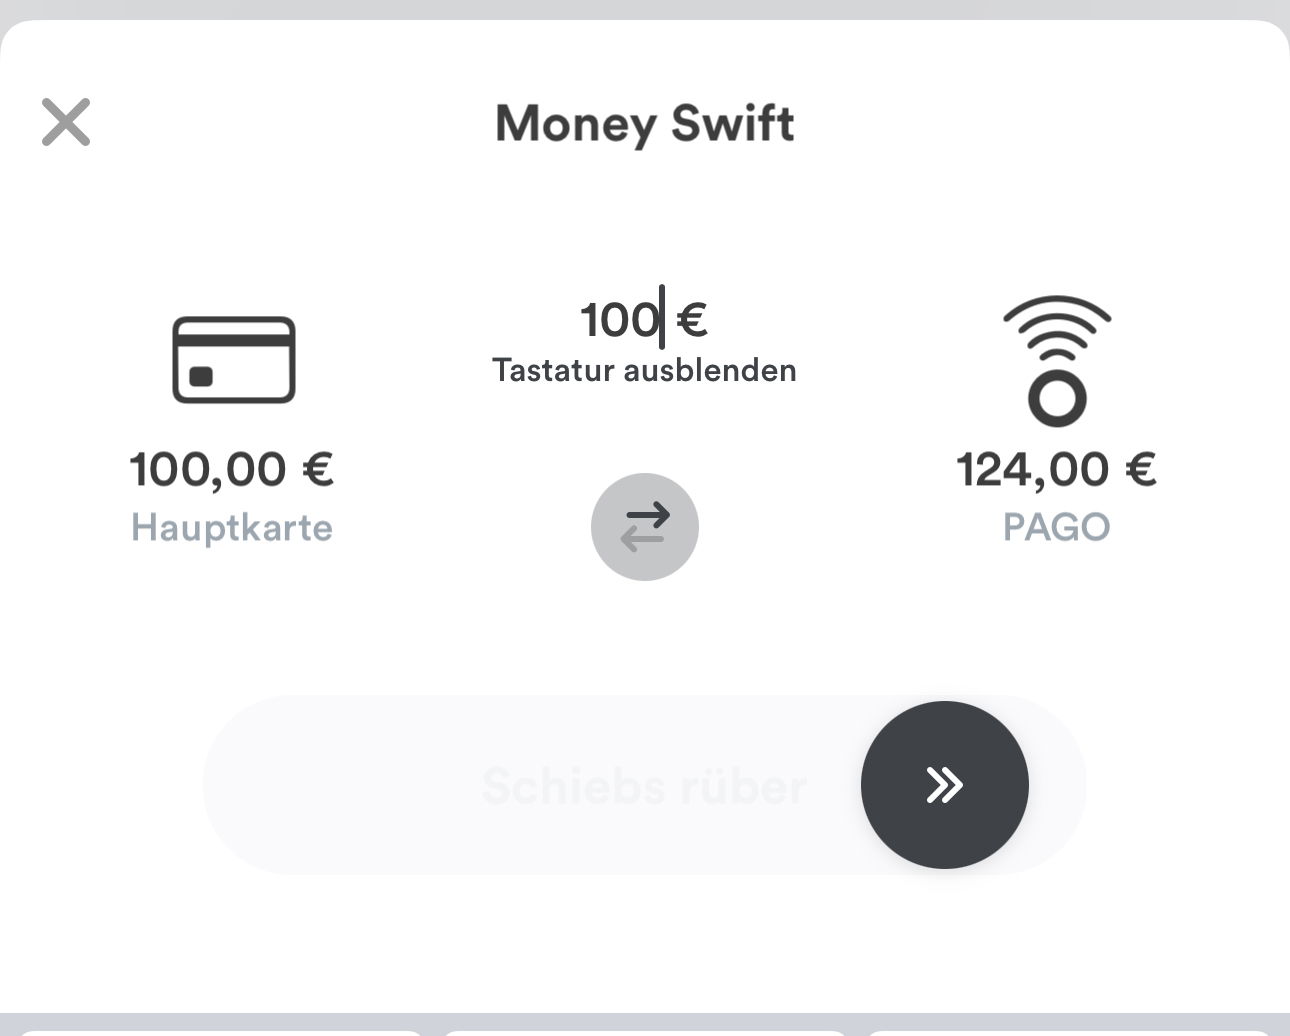Close the Money Swift sheet with X
Image resolution: width=1290 pixels, height=1036 pixels.
(66, 122)
